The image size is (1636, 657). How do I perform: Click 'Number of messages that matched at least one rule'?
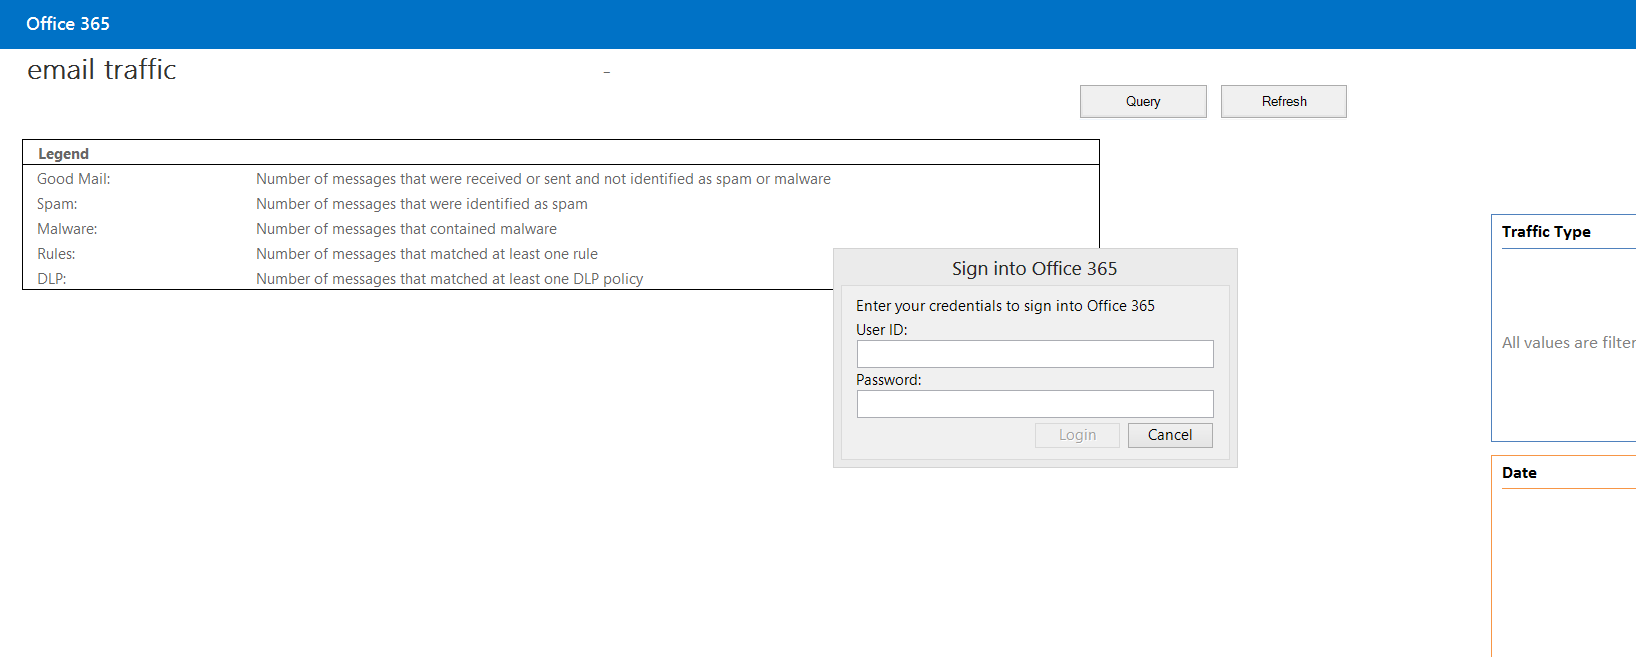(427, 254)
